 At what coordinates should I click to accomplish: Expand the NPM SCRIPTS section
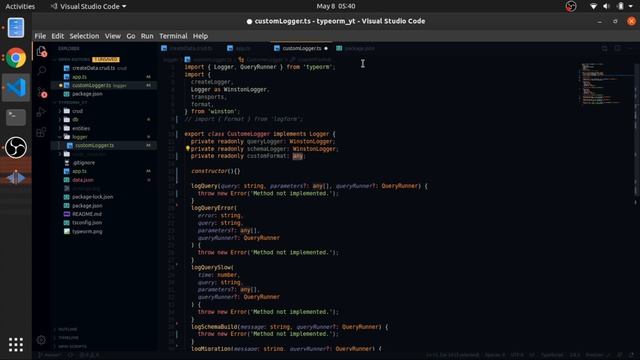point(72,346)
